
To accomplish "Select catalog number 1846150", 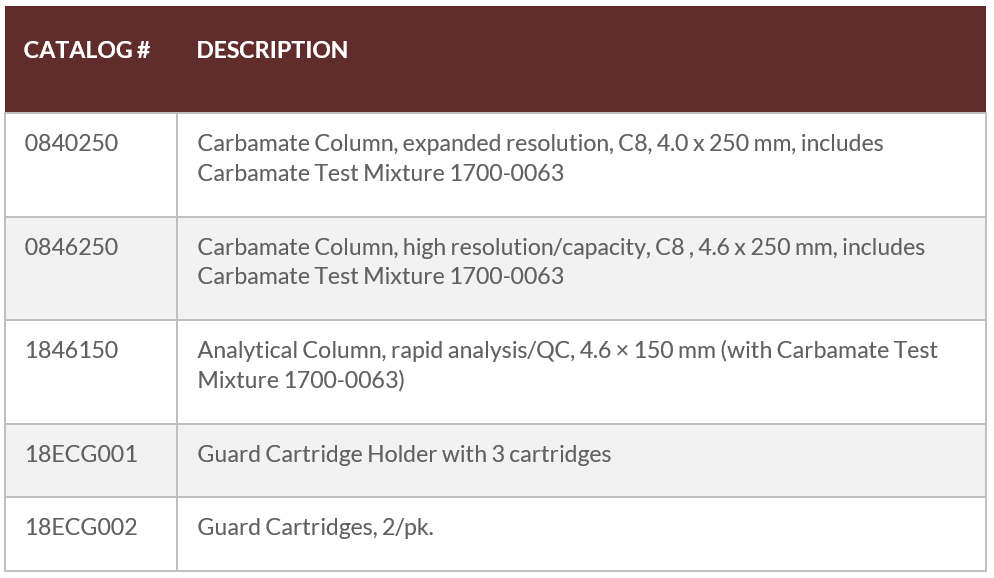I will click(x=71, y=350).
